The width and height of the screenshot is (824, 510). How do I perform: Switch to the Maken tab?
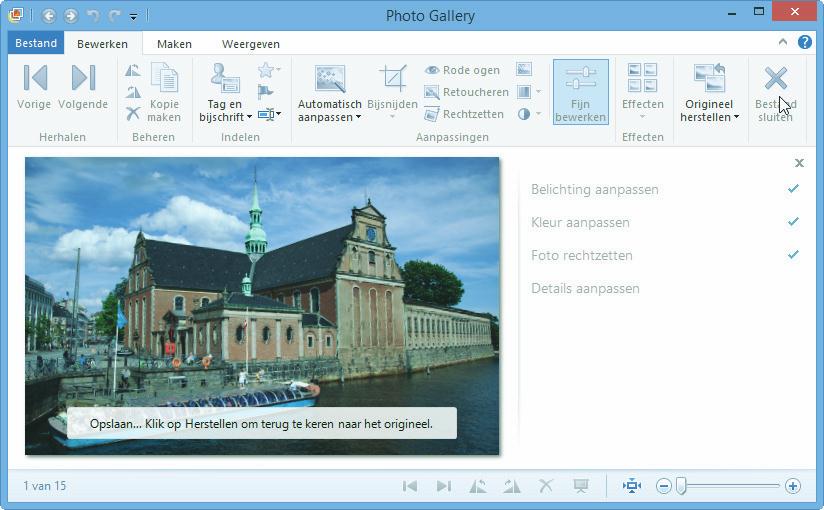tap(174, 44)
